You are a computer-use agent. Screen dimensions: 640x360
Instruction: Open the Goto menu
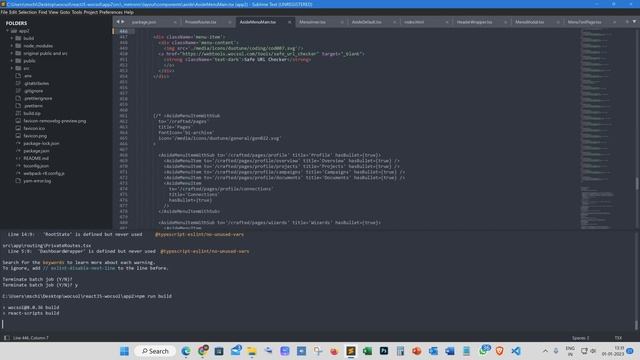point(65,12)
